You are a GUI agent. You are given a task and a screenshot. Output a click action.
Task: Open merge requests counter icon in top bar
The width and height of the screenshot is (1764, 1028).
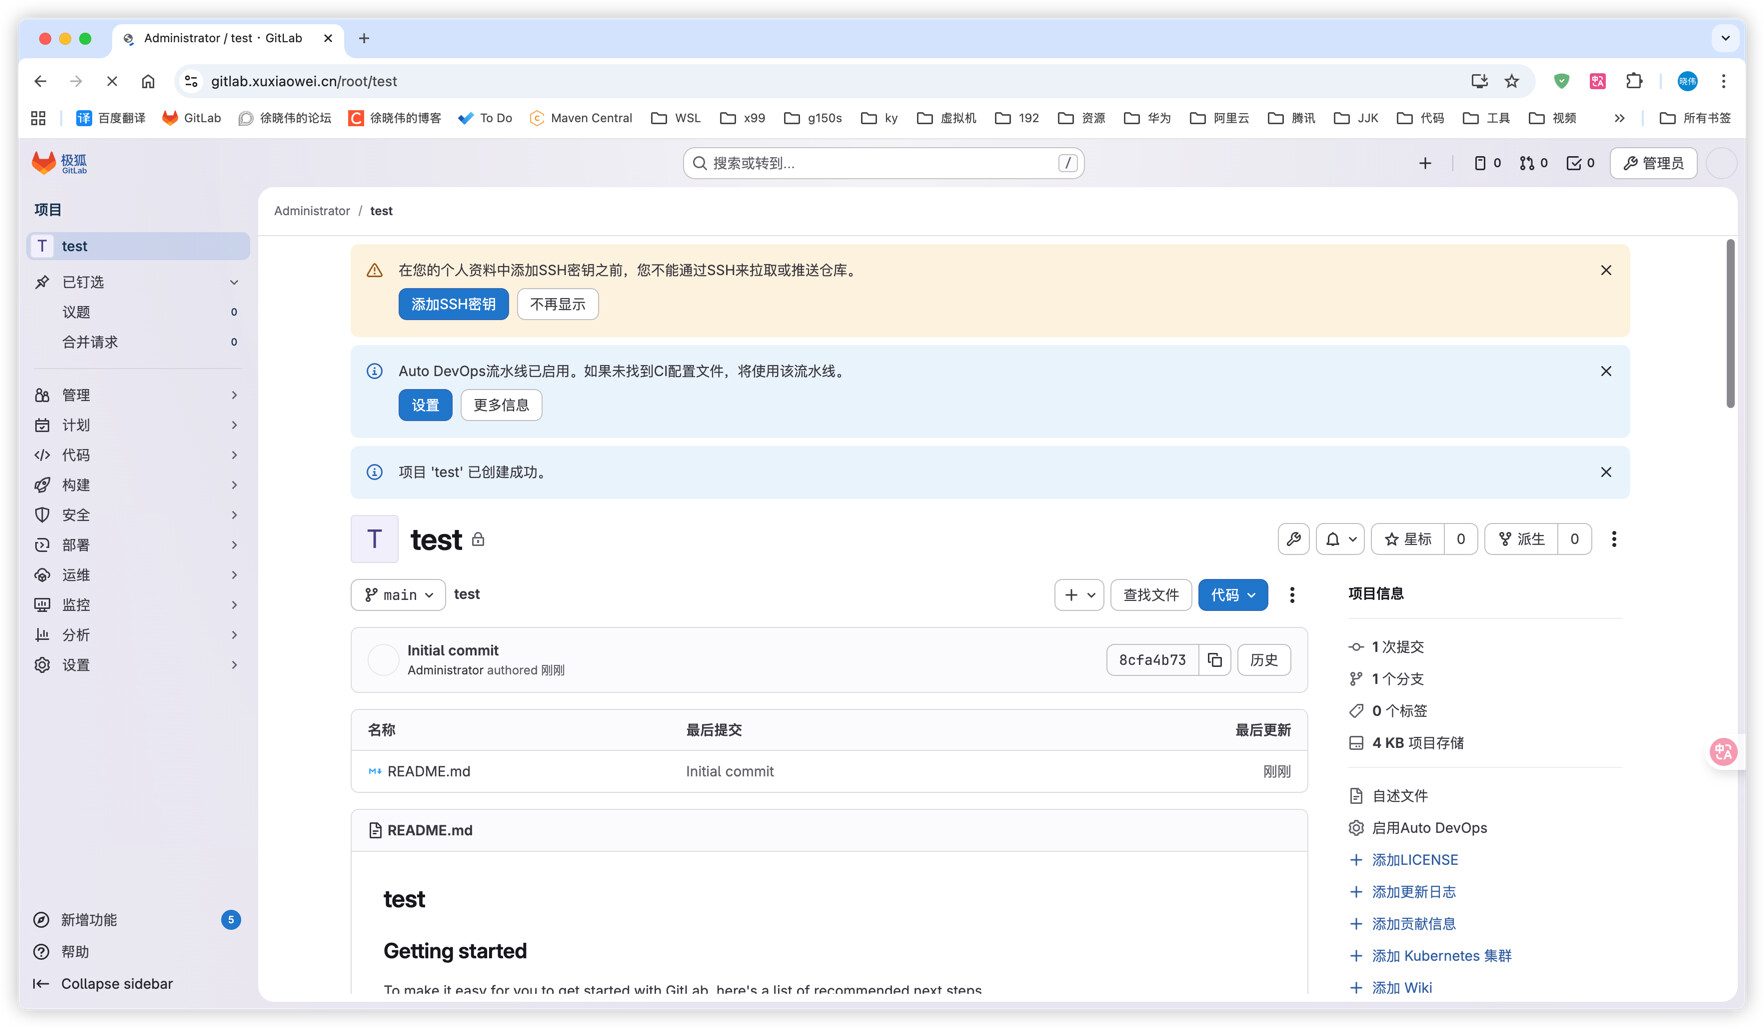coord(1533,163)
